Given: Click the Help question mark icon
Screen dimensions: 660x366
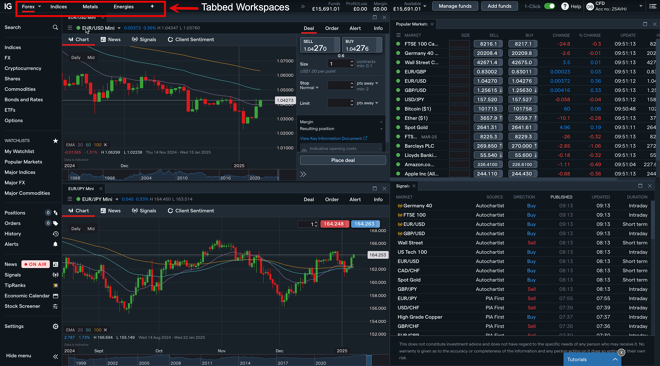Looking at the screenshot, I should [x=565, y=6].
